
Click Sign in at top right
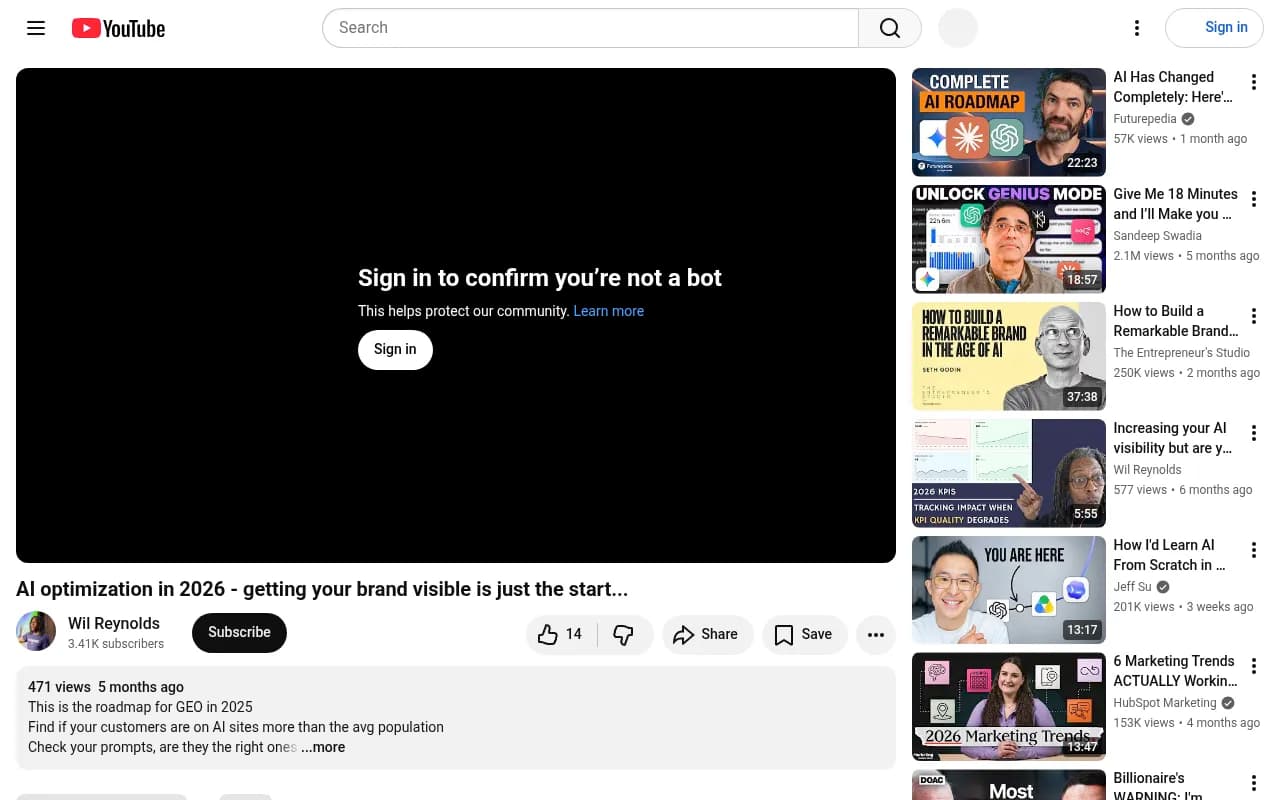click(x=1214, y=28)
